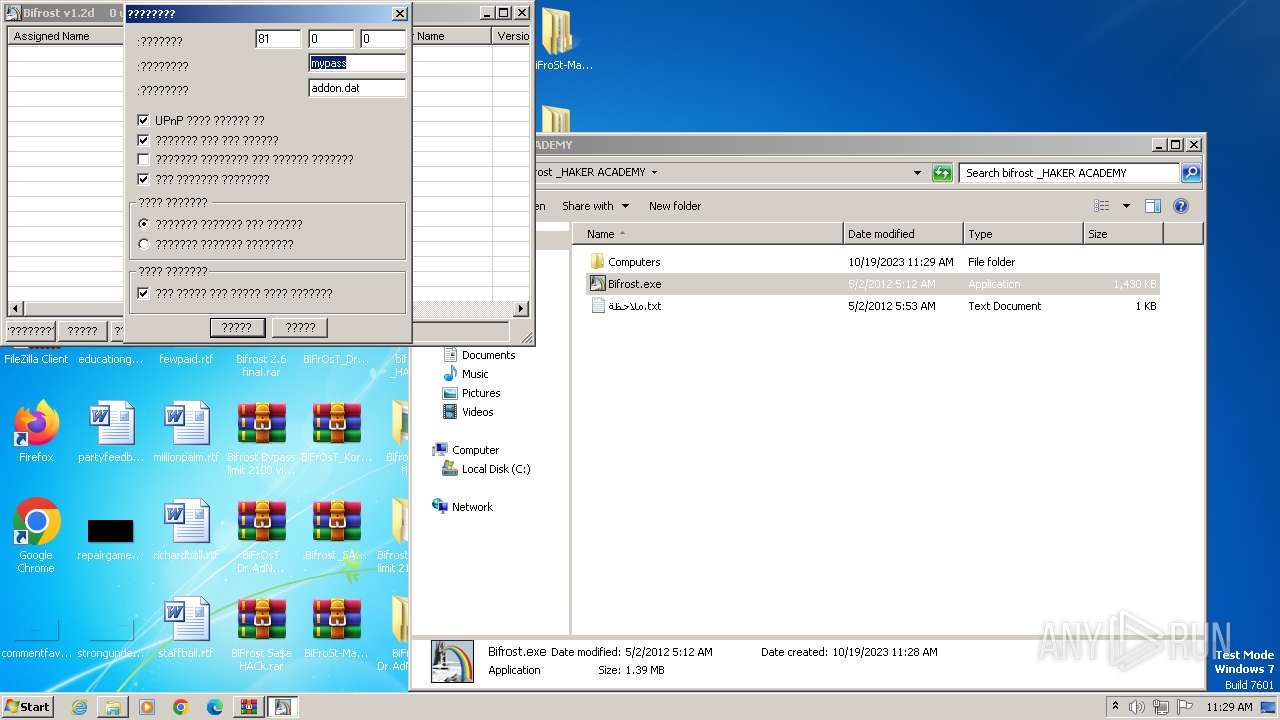
Task: Toggle checkbox in bottom group box
Action: (x=143, y=294)
